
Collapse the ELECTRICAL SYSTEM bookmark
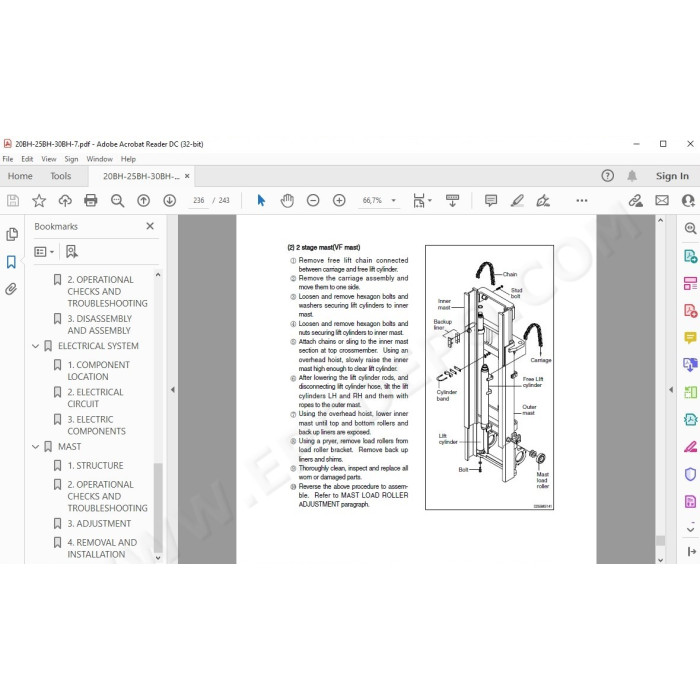point(36,346)
